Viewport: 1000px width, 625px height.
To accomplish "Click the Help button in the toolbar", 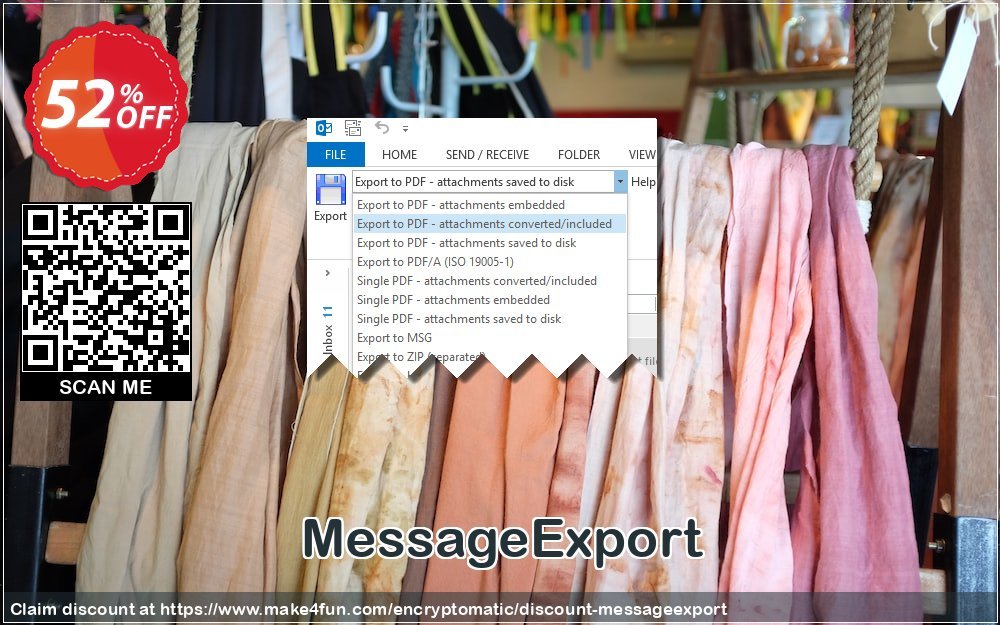I will tap(643, 182).
